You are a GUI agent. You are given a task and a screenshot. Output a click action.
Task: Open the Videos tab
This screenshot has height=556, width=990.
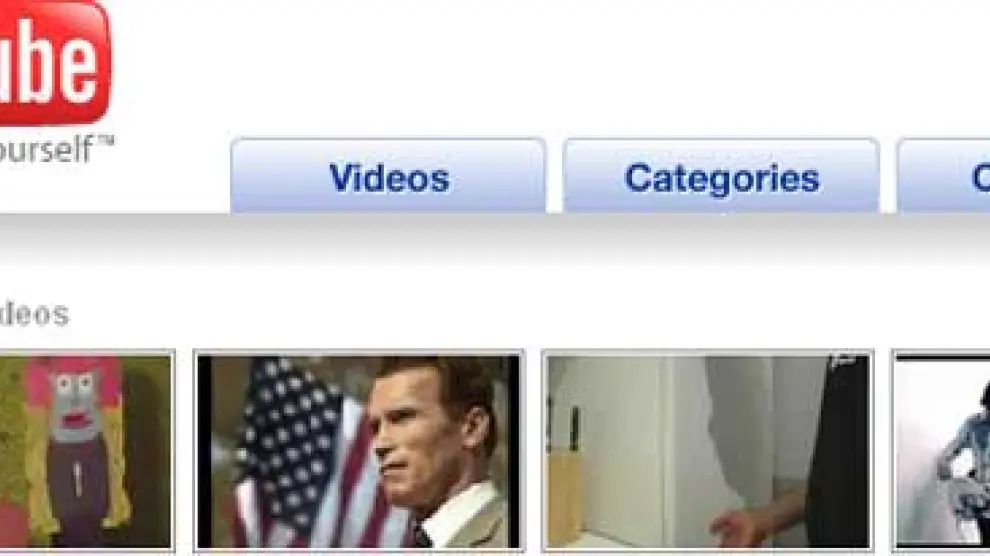(388, 176)
